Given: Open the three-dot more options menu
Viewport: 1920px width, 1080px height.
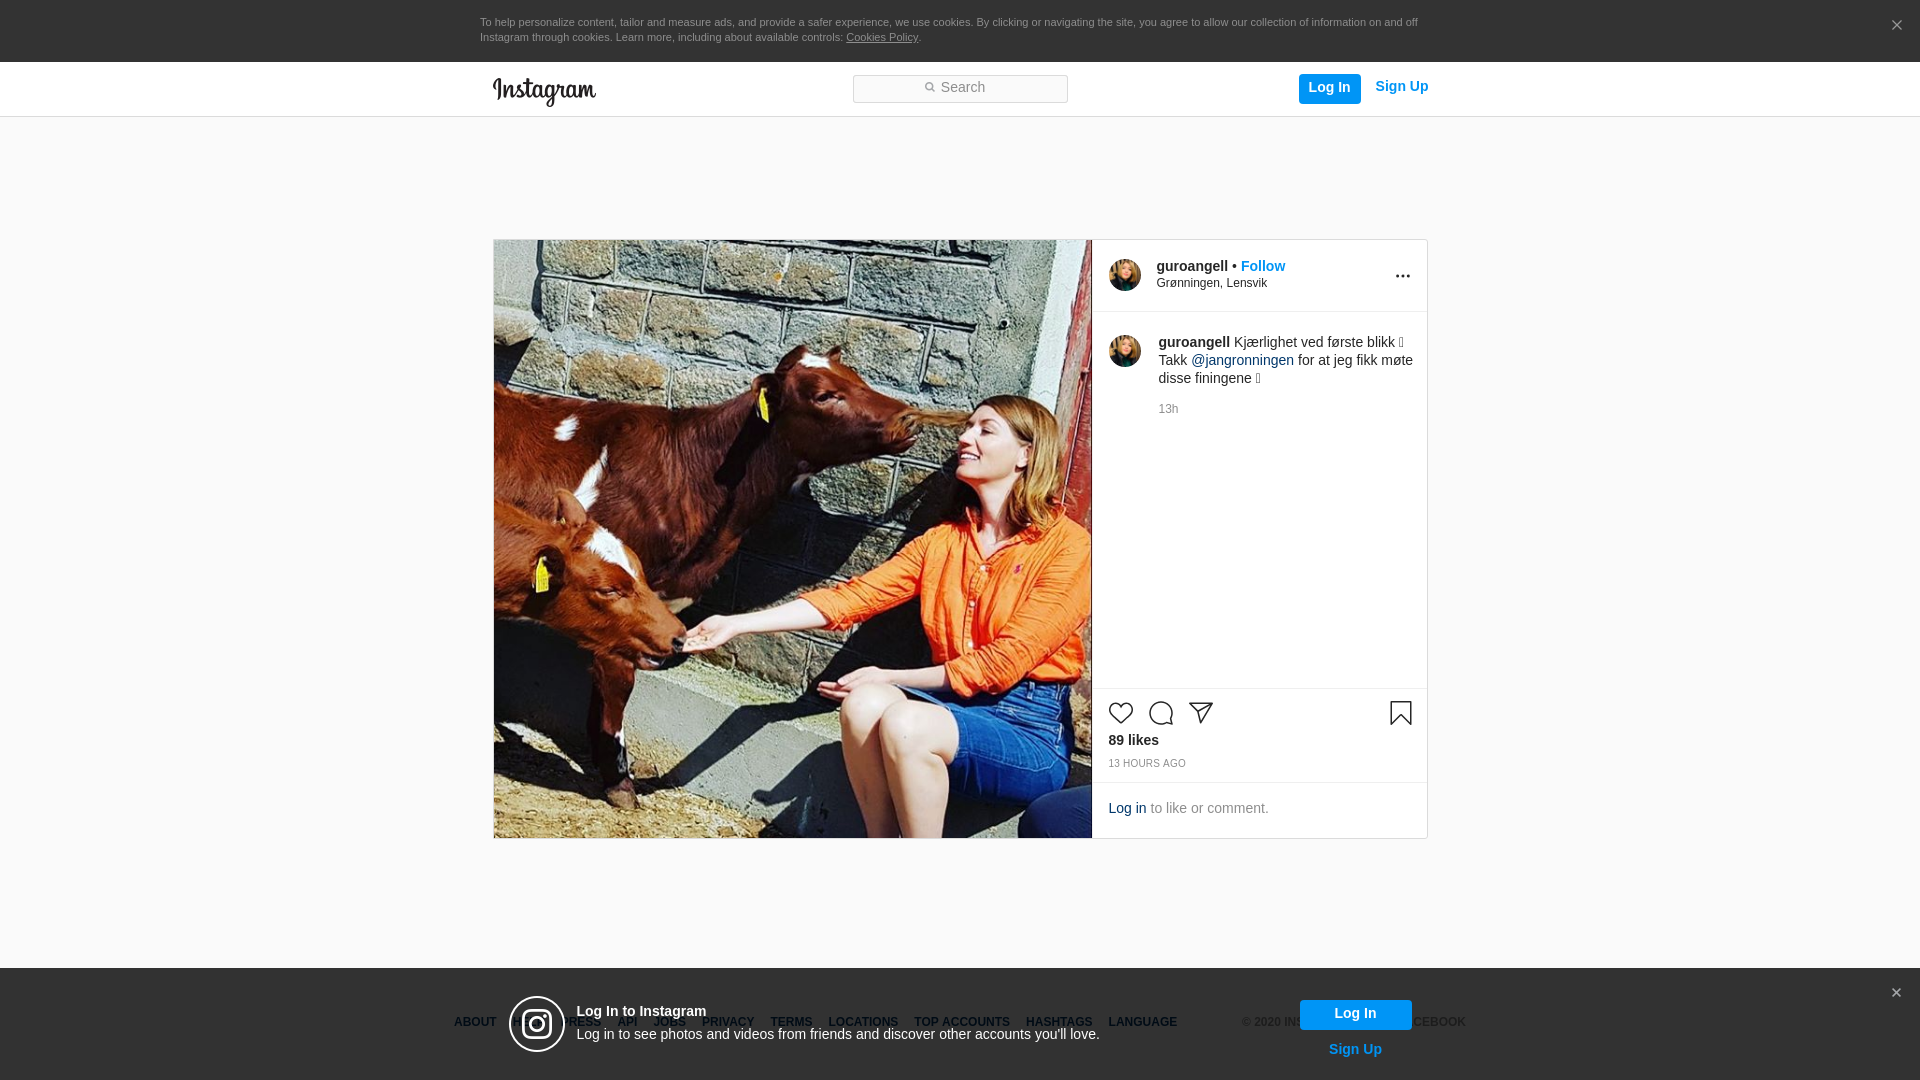Looking at the screenshot, I should (1402, 276).
